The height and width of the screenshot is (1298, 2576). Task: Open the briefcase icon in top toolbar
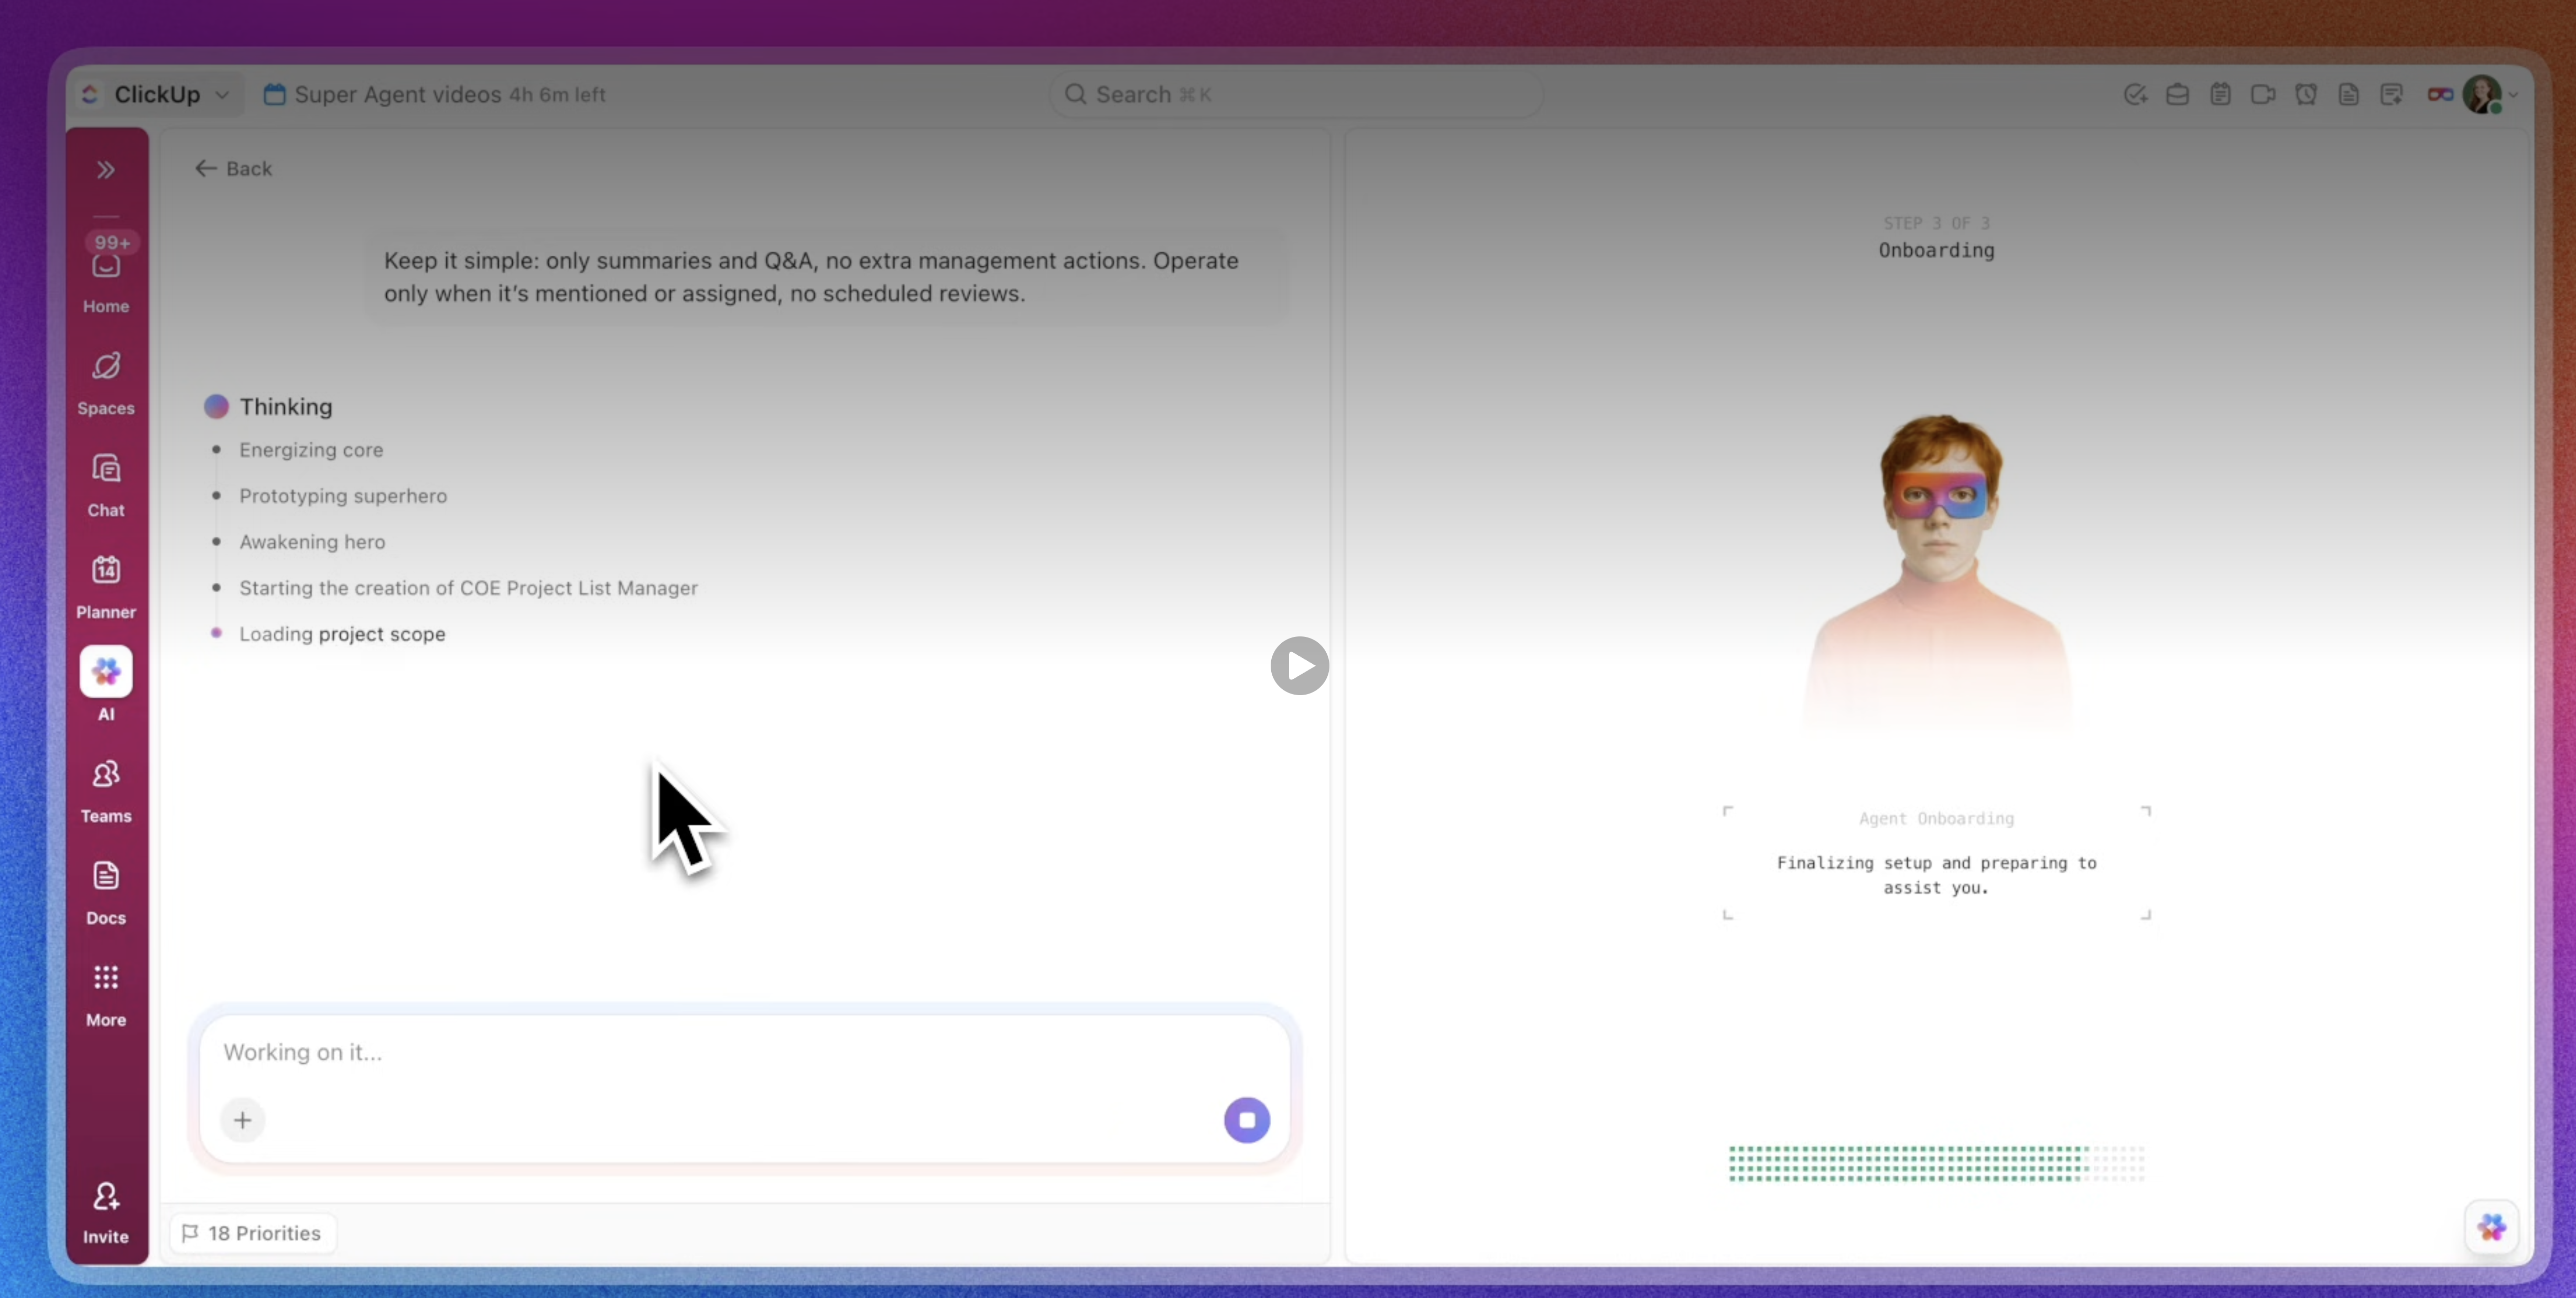click(x=2177, y=94)
